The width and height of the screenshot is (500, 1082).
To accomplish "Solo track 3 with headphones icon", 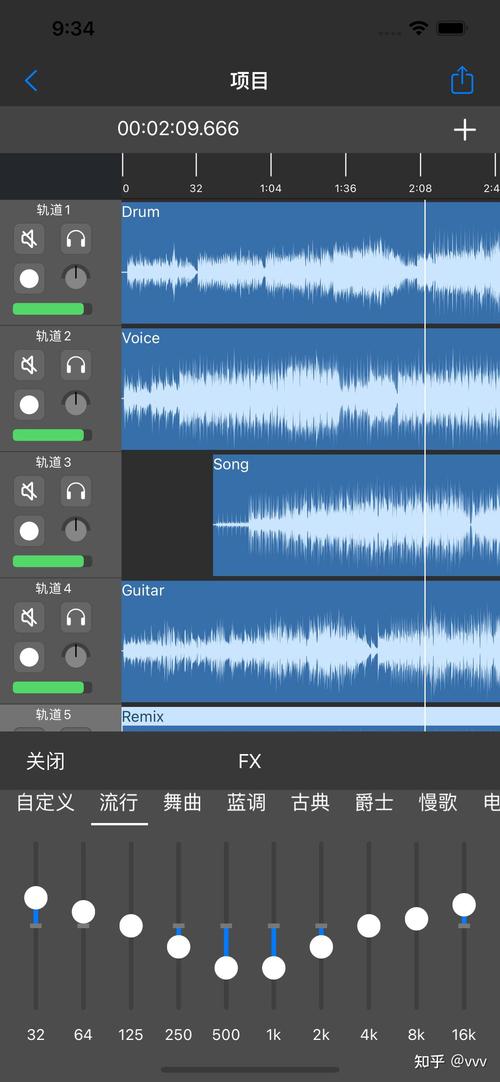I will click(x=76, y=491).
